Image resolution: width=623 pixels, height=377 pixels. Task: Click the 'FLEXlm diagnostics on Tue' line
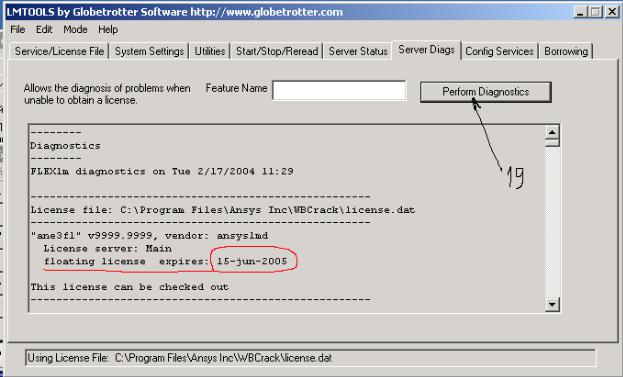[162, 171]
